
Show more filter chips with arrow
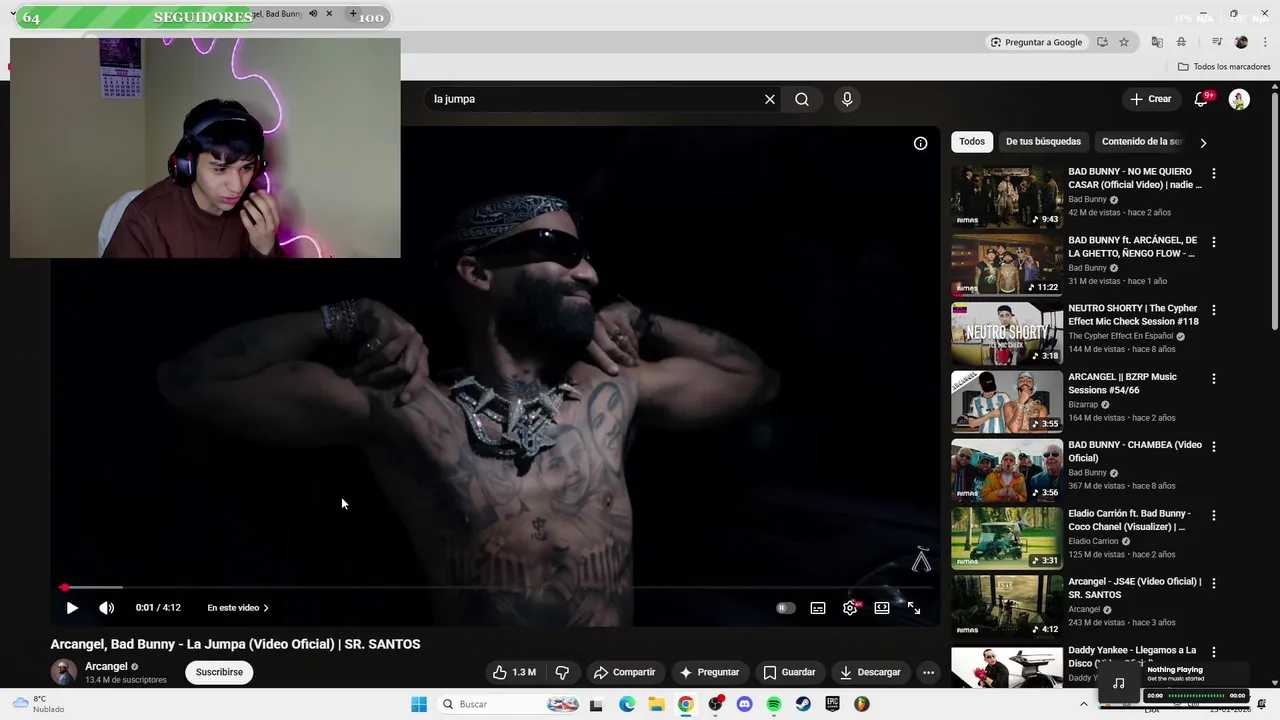1203,143
